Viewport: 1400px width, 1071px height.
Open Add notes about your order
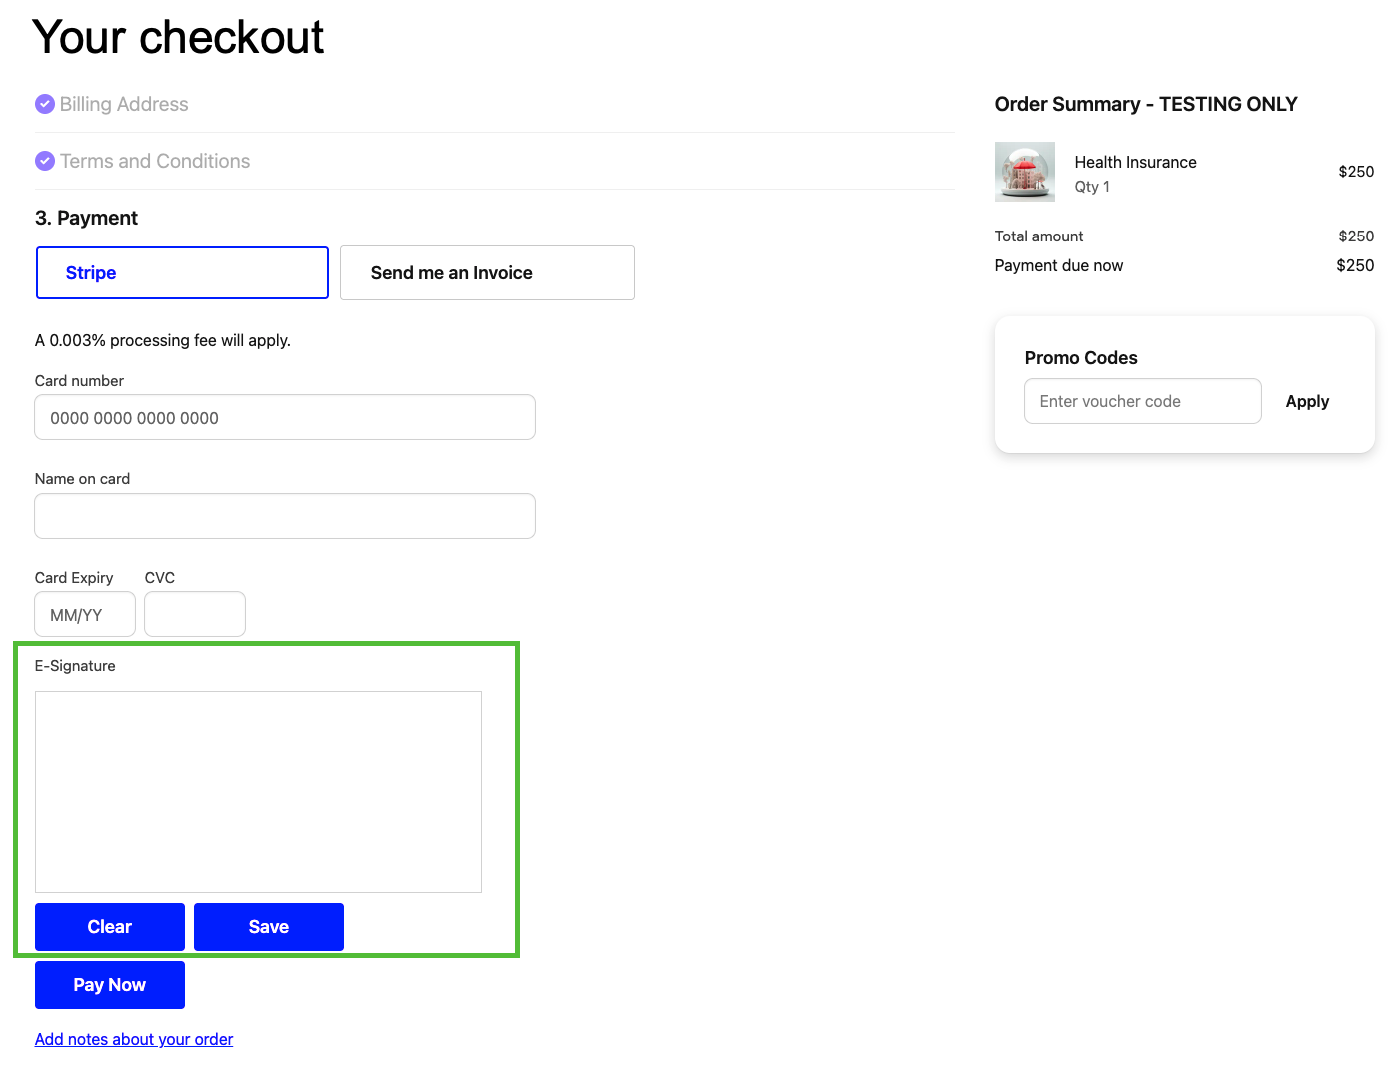click(x=133, y=1039)
